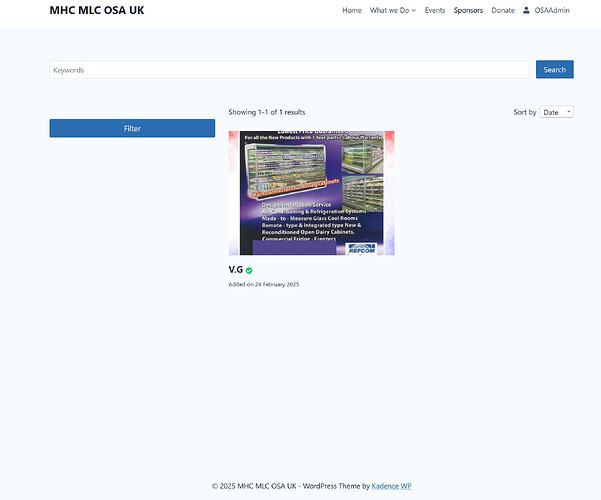Click the 'Added on 24 February 2025' text
Image resolution: width=601 pixels, height=500 pixels.
pos(264,285)
